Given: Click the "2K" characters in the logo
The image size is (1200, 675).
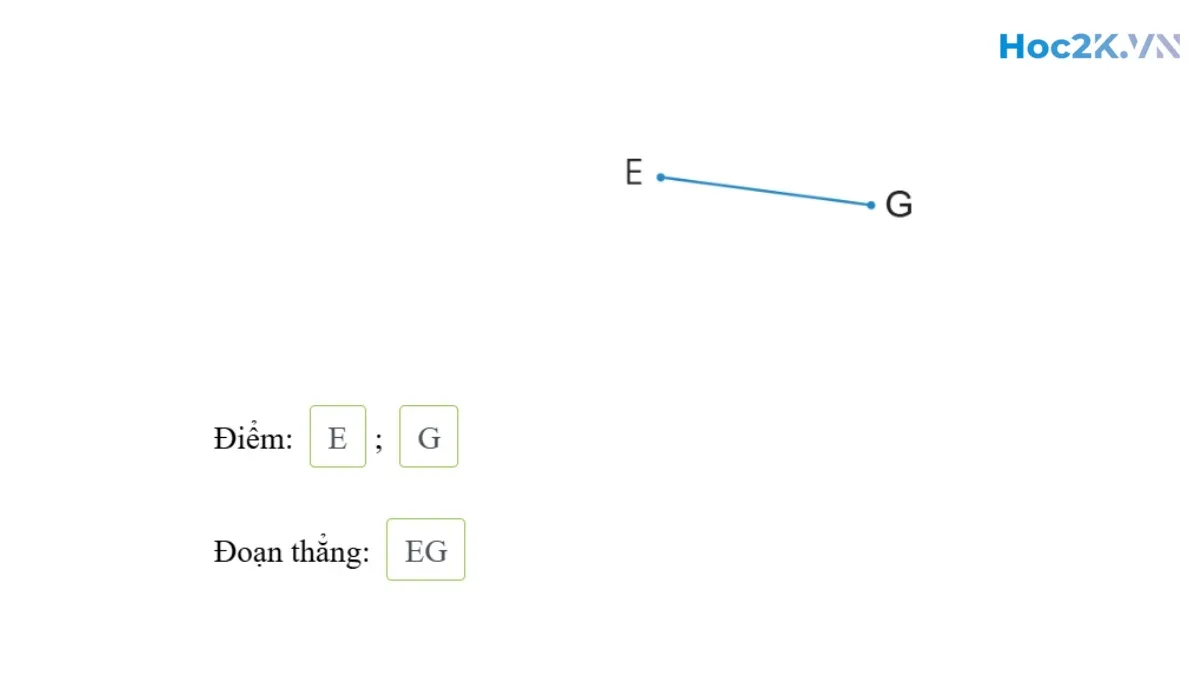Looking at the screenshot, I should click(x=1098, y=47).
